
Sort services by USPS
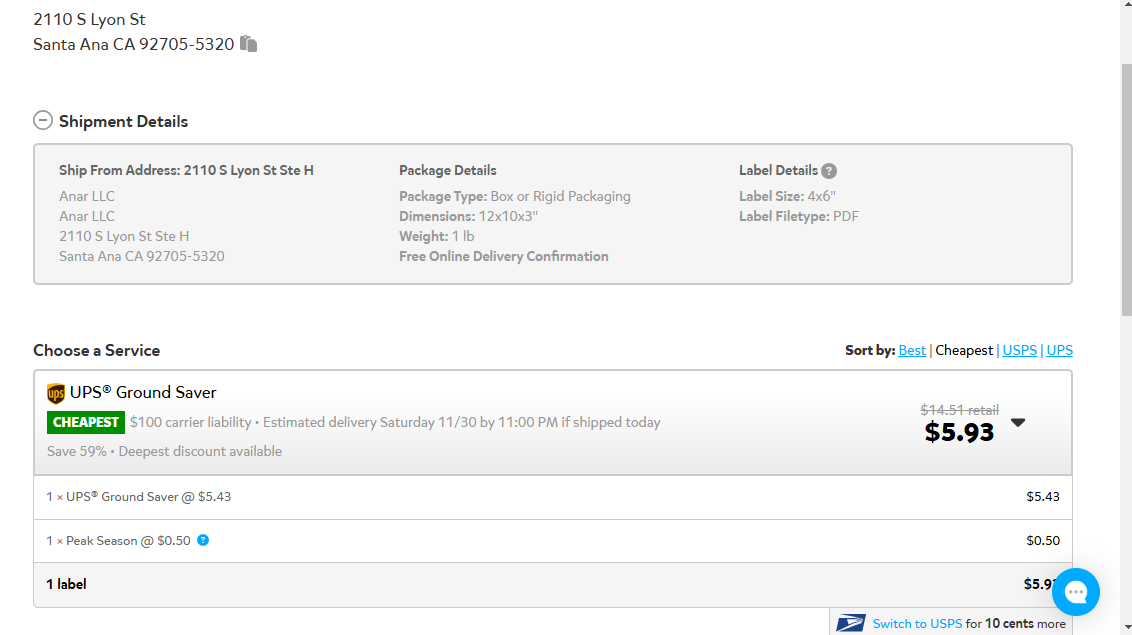(1019, 351)
